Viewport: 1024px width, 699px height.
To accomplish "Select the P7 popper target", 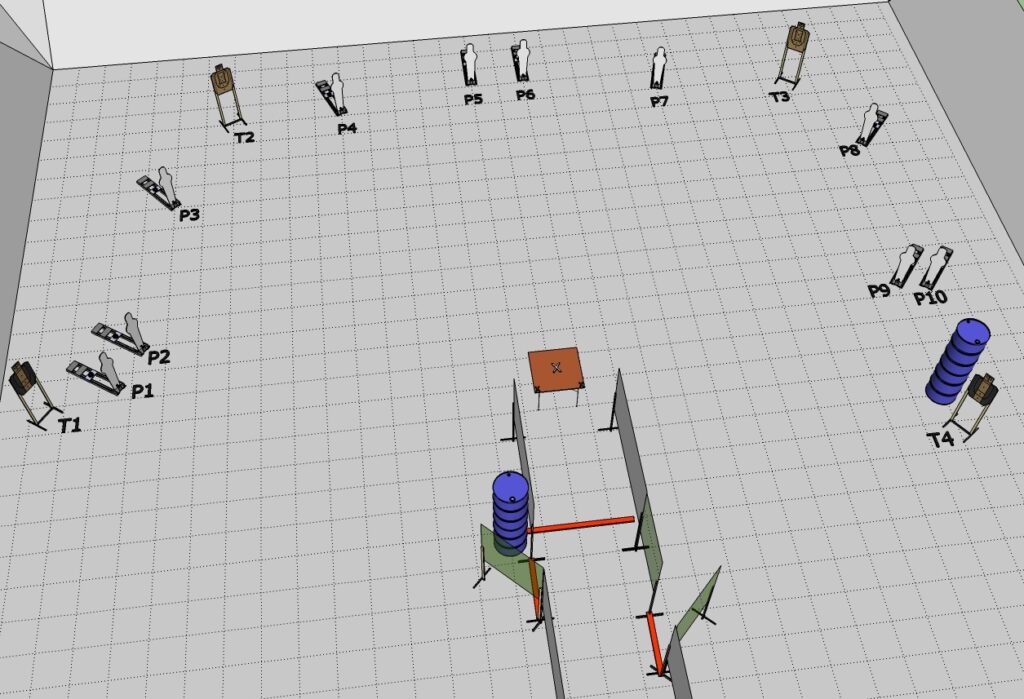I will click(x=659, y=68).
